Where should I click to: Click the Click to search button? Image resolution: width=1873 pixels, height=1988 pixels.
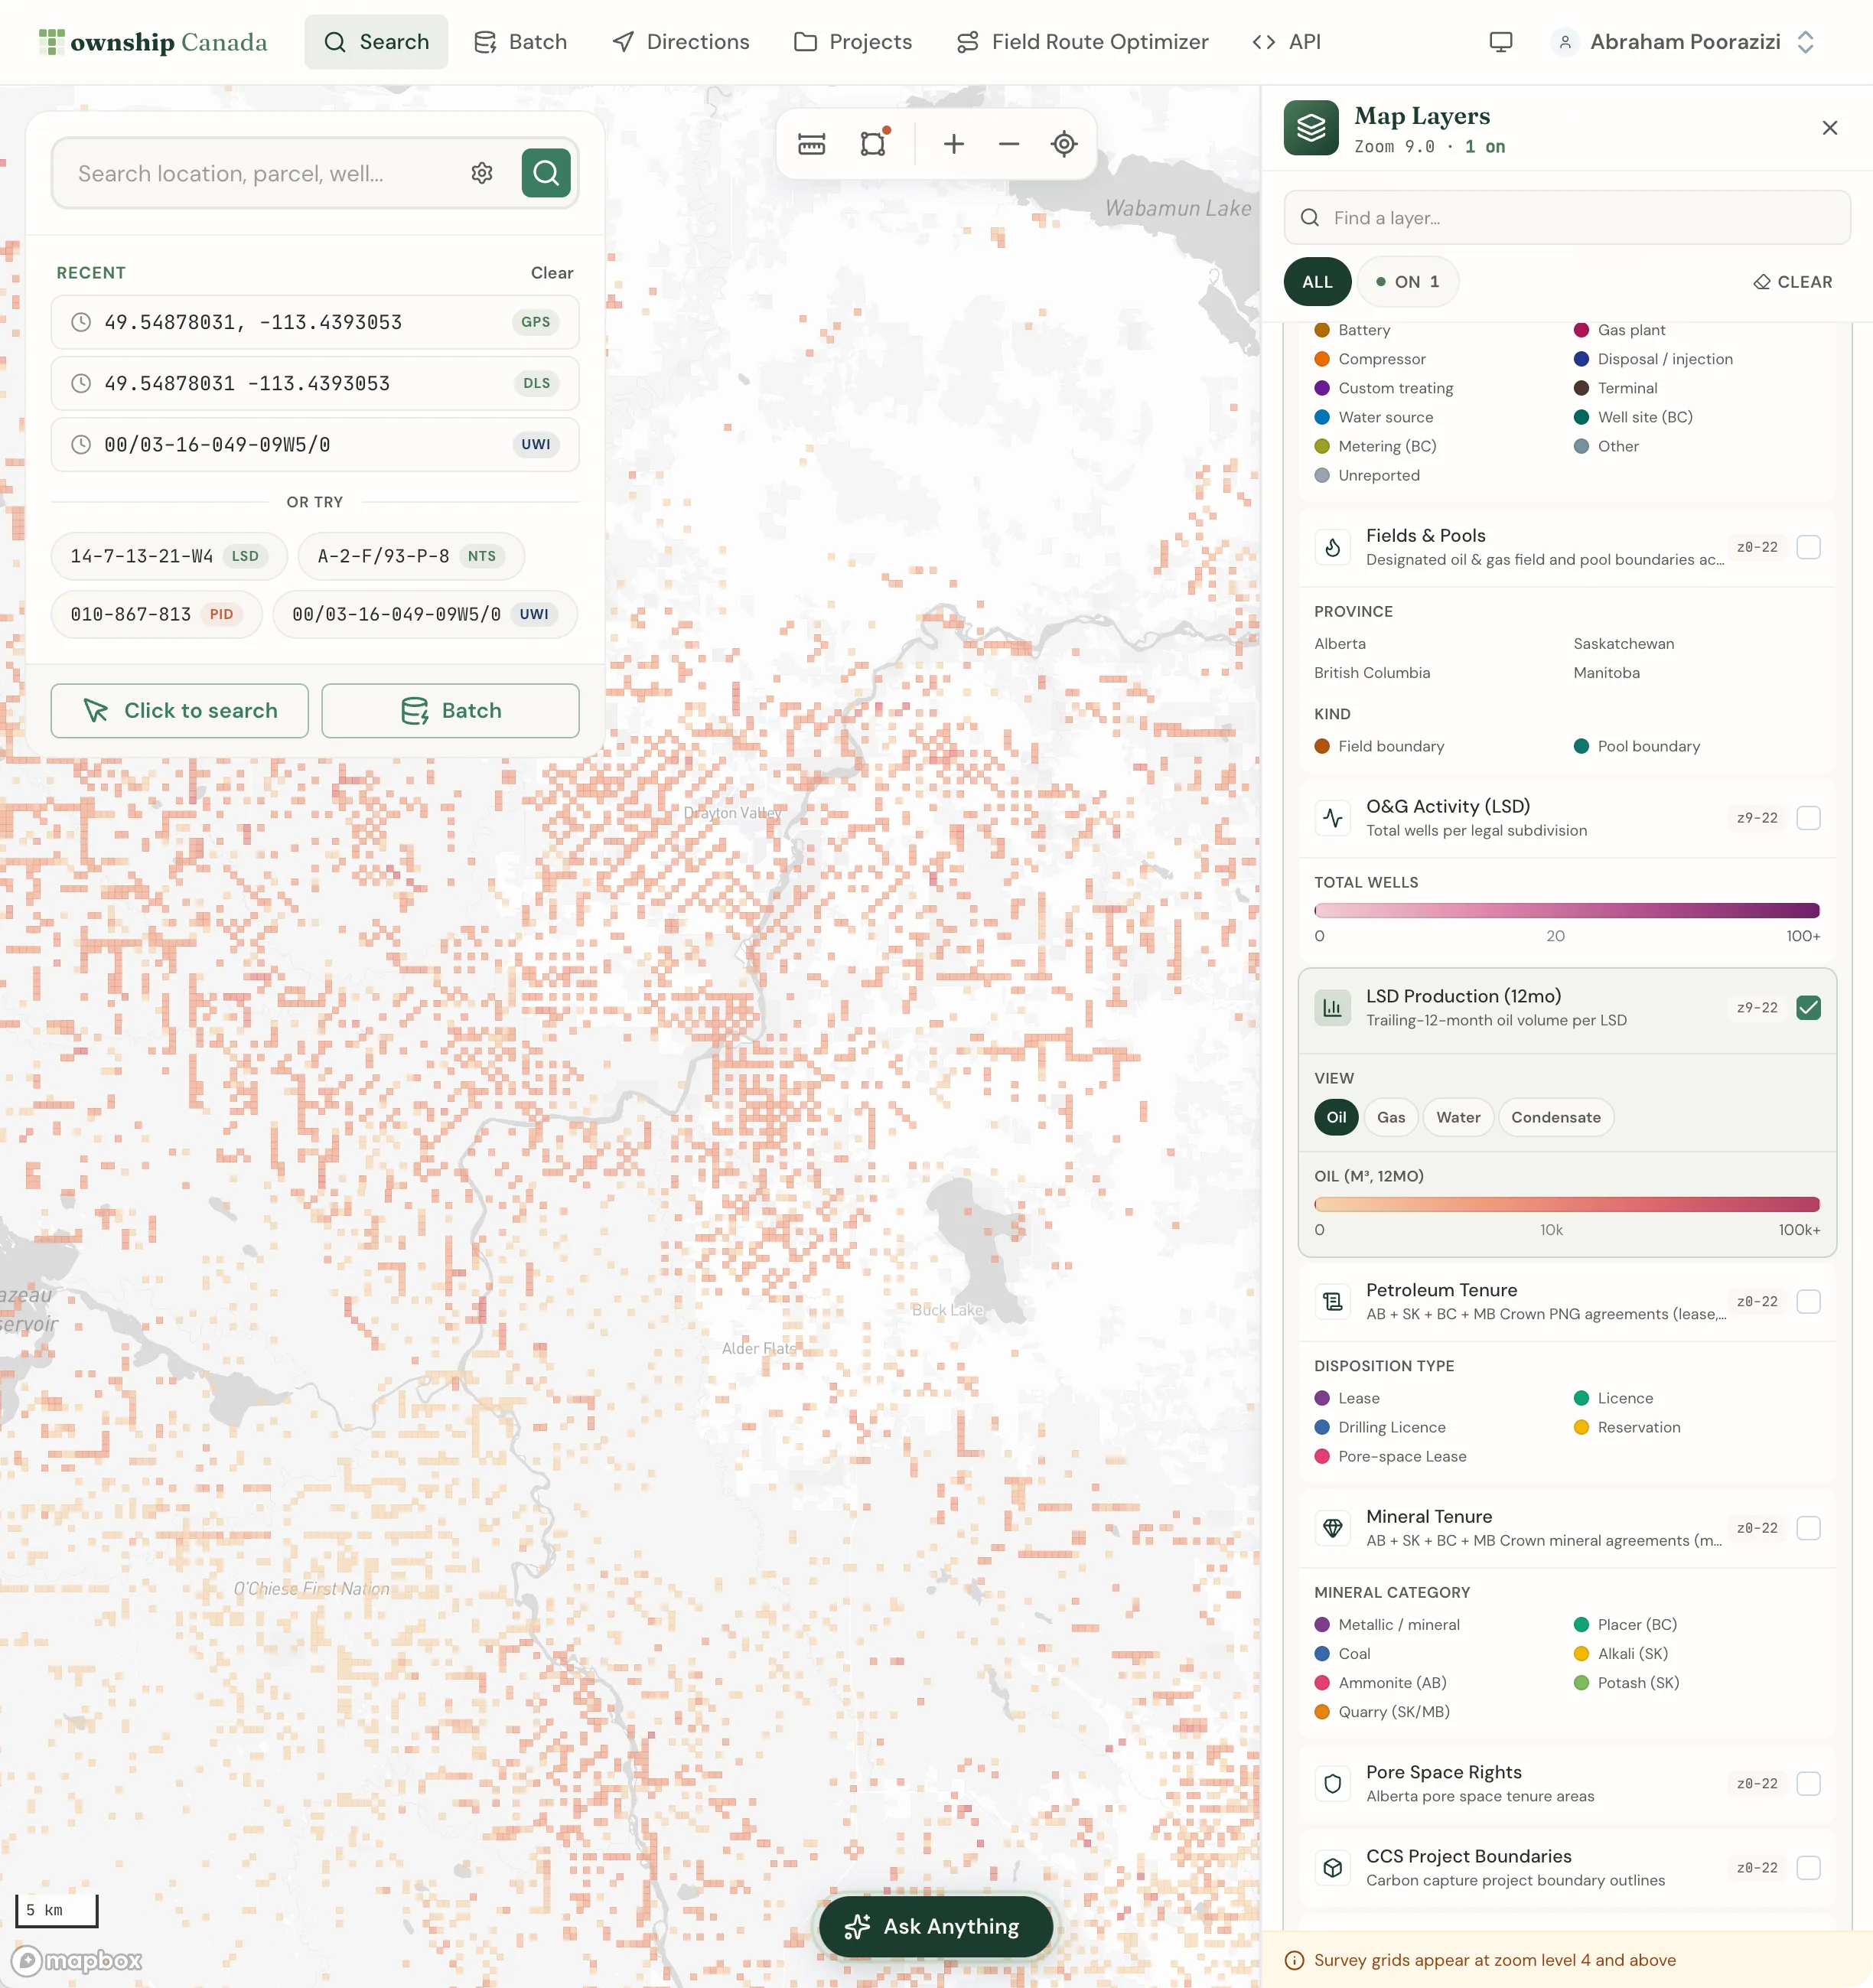pyautogui.click(x=180, y=711)
